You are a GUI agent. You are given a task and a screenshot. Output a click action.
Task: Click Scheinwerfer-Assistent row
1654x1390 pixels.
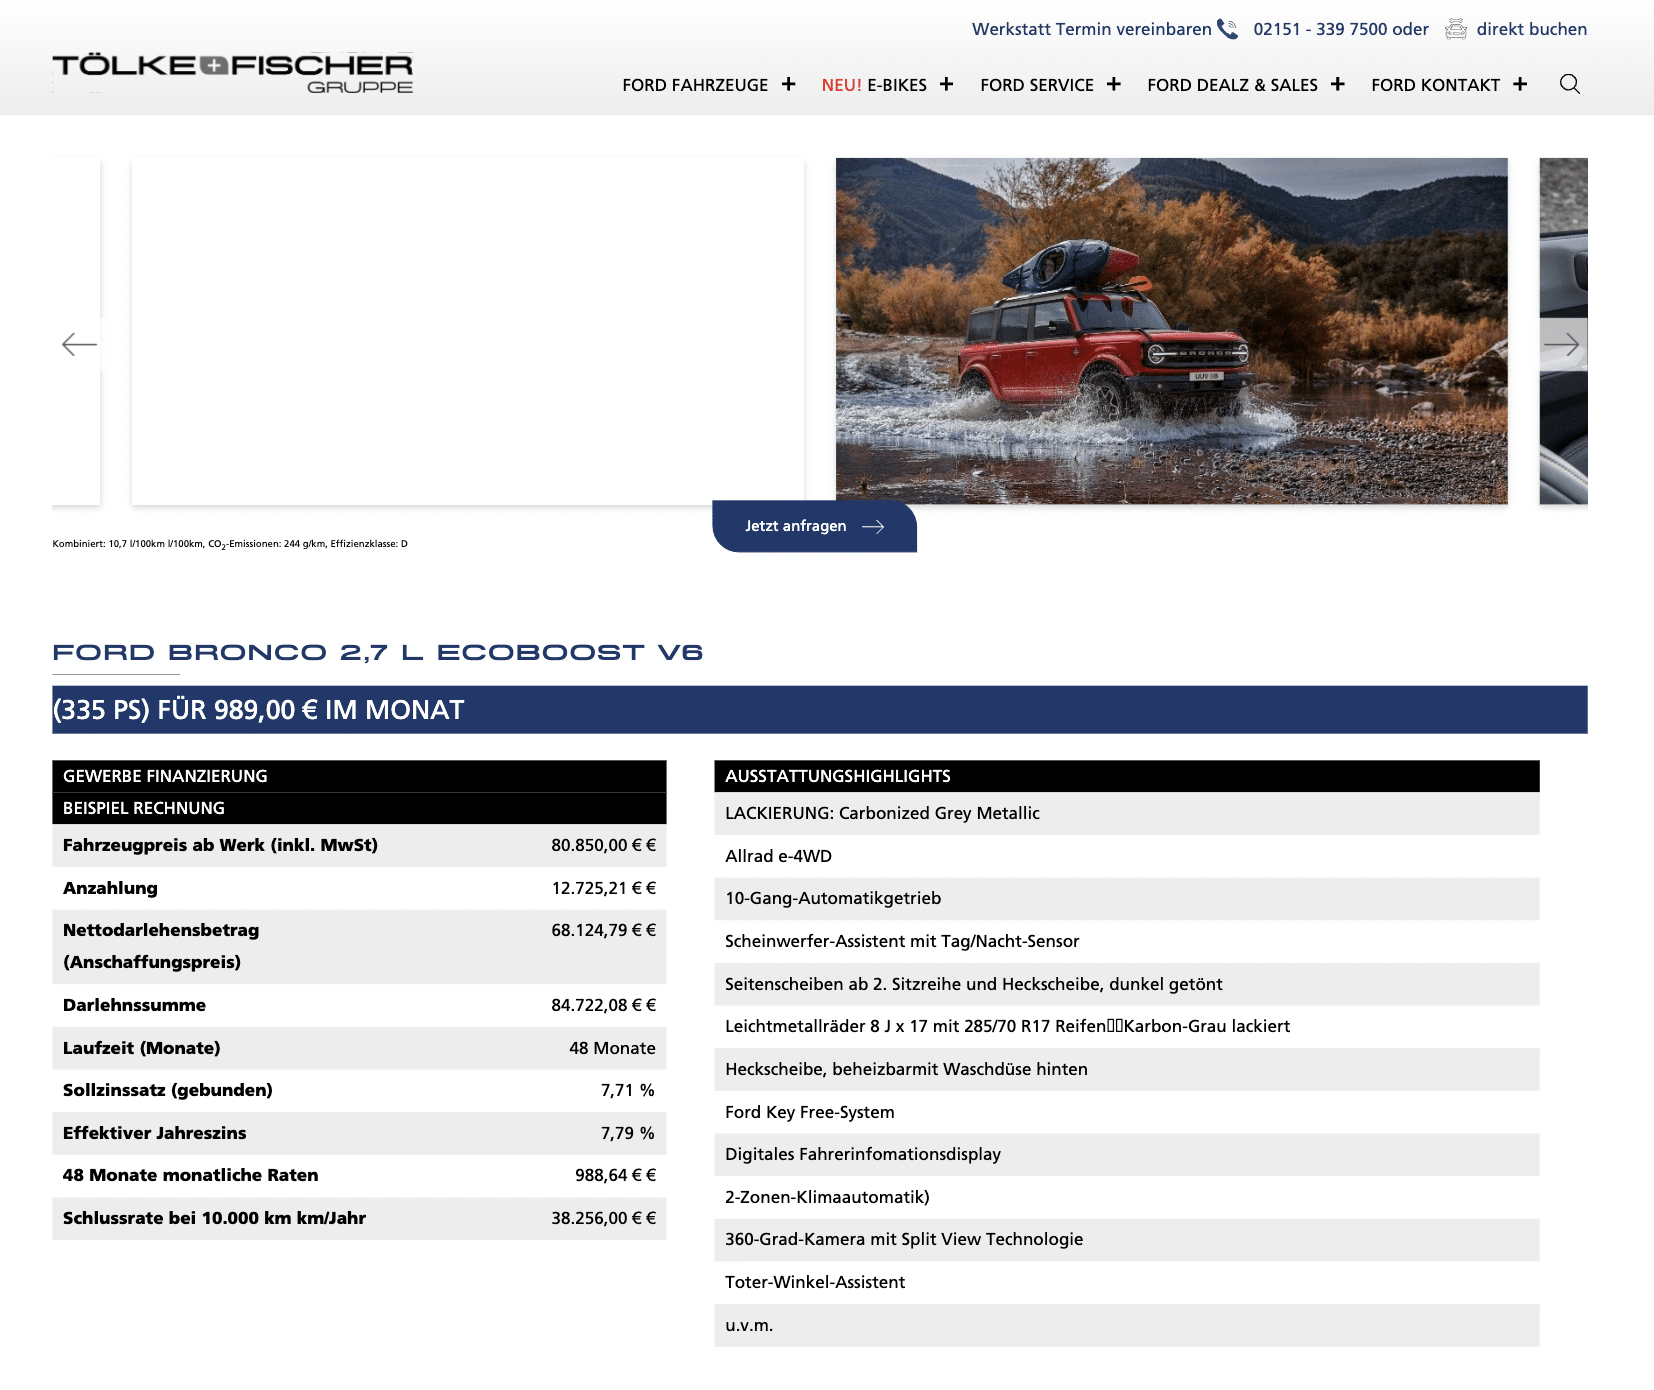[1127, 941]
